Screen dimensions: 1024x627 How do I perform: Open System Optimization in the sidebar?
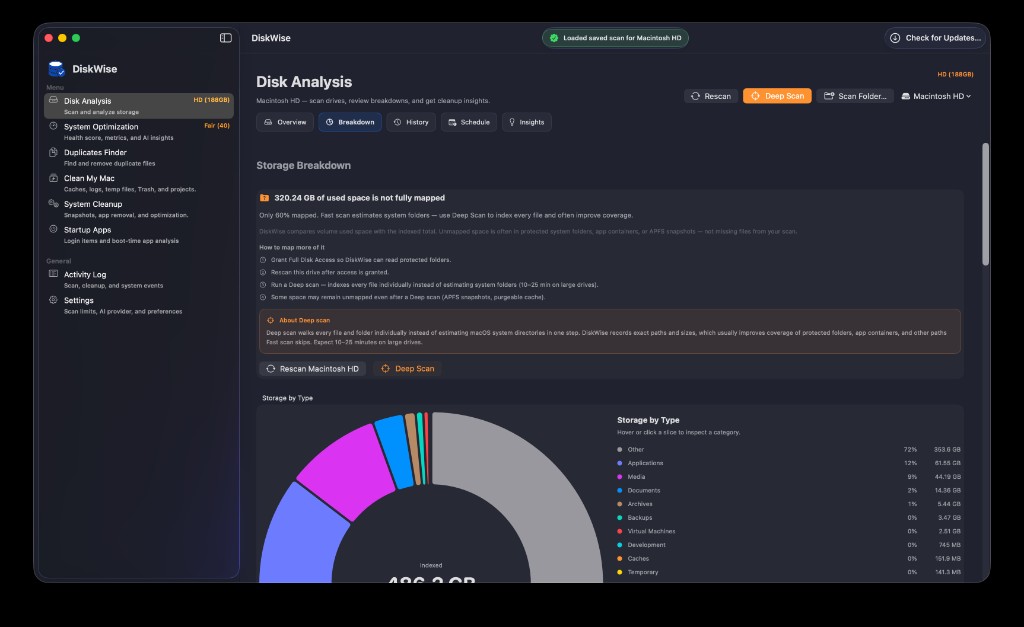138,131
